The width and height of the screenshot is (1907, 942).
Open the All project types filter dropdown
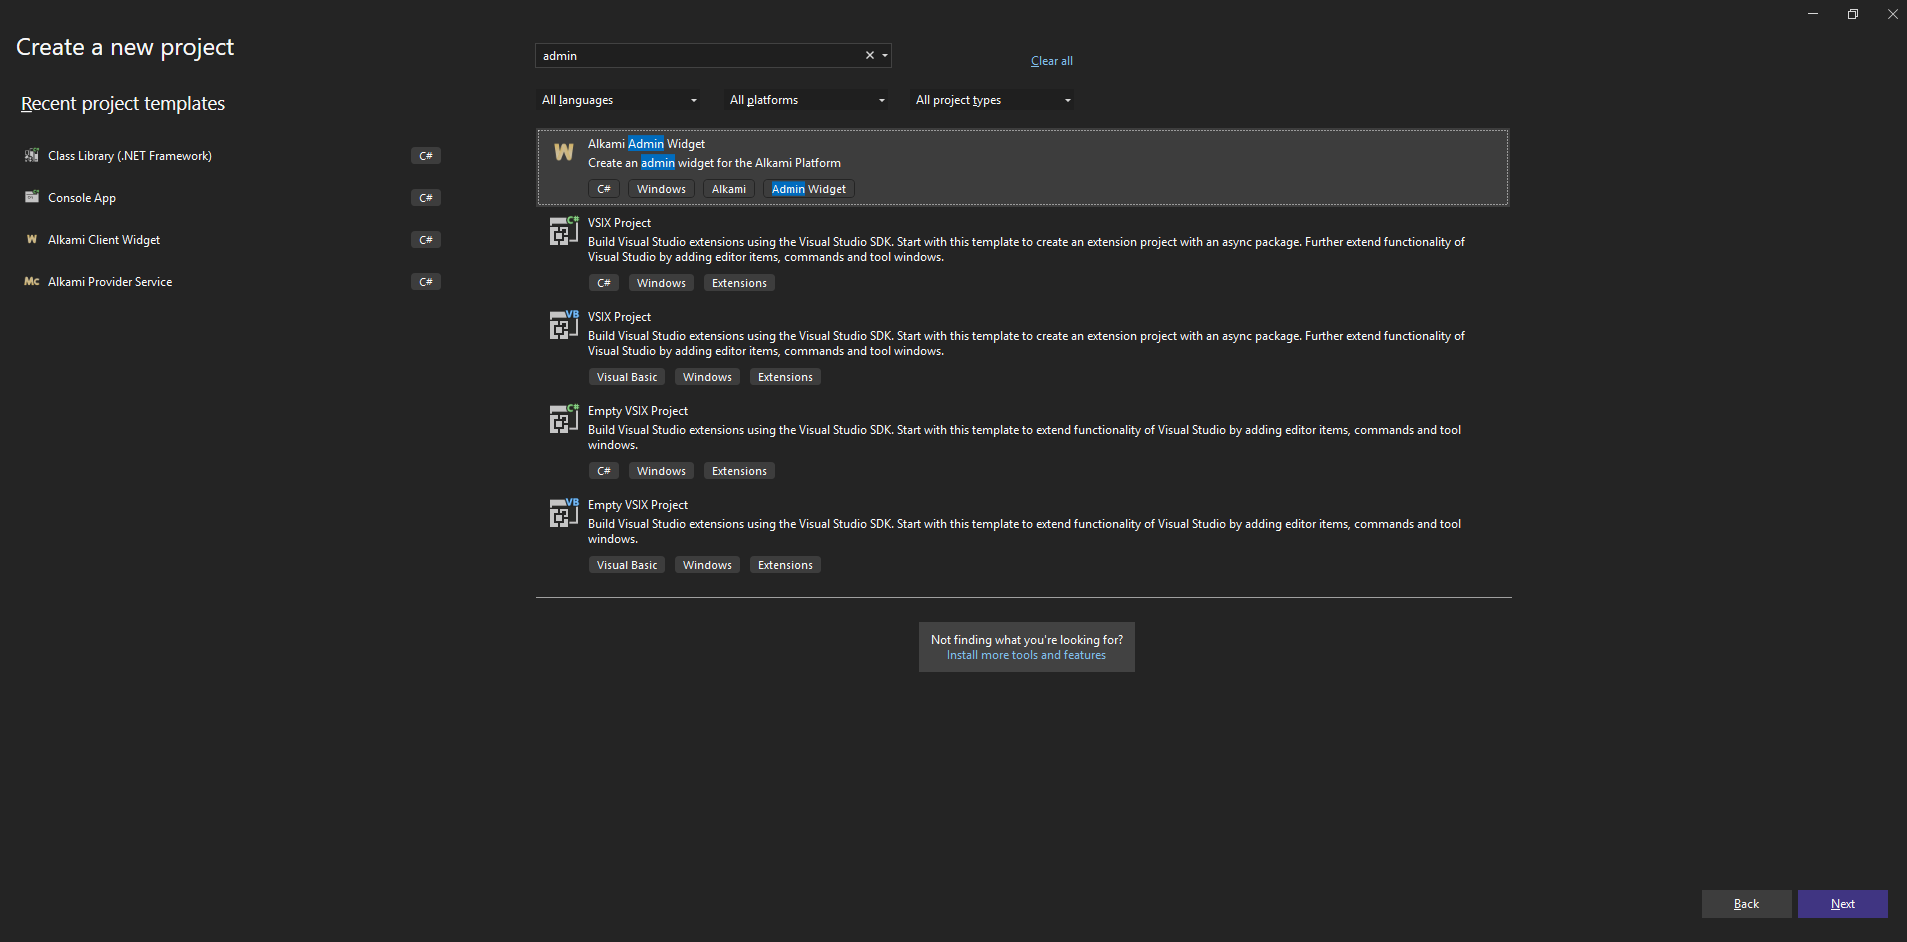(x=993, y=100)
